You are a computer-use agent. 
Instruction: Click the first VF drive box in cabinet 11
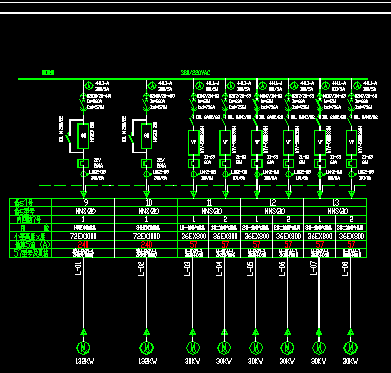tap(194, 143)
